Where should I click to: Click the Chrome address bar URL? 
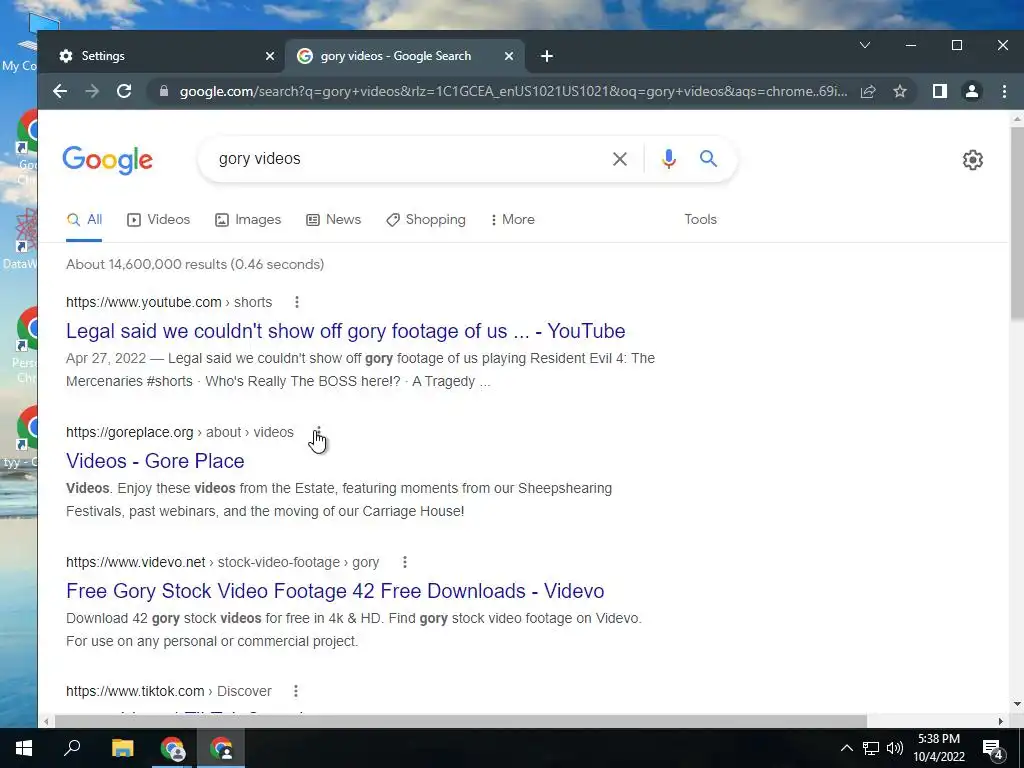pos(513,91)
